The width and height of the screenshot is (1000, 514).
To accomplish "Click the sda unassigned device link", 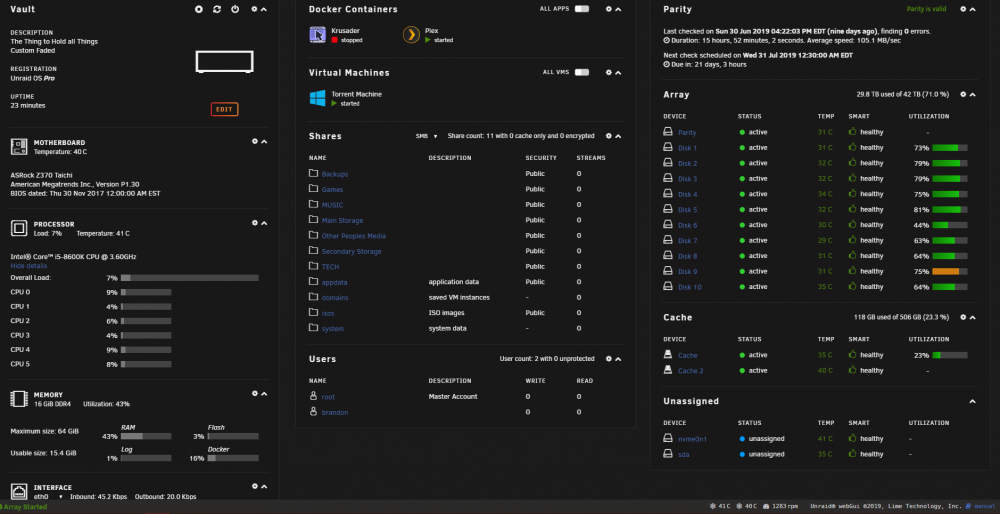I will coord(683,454).
